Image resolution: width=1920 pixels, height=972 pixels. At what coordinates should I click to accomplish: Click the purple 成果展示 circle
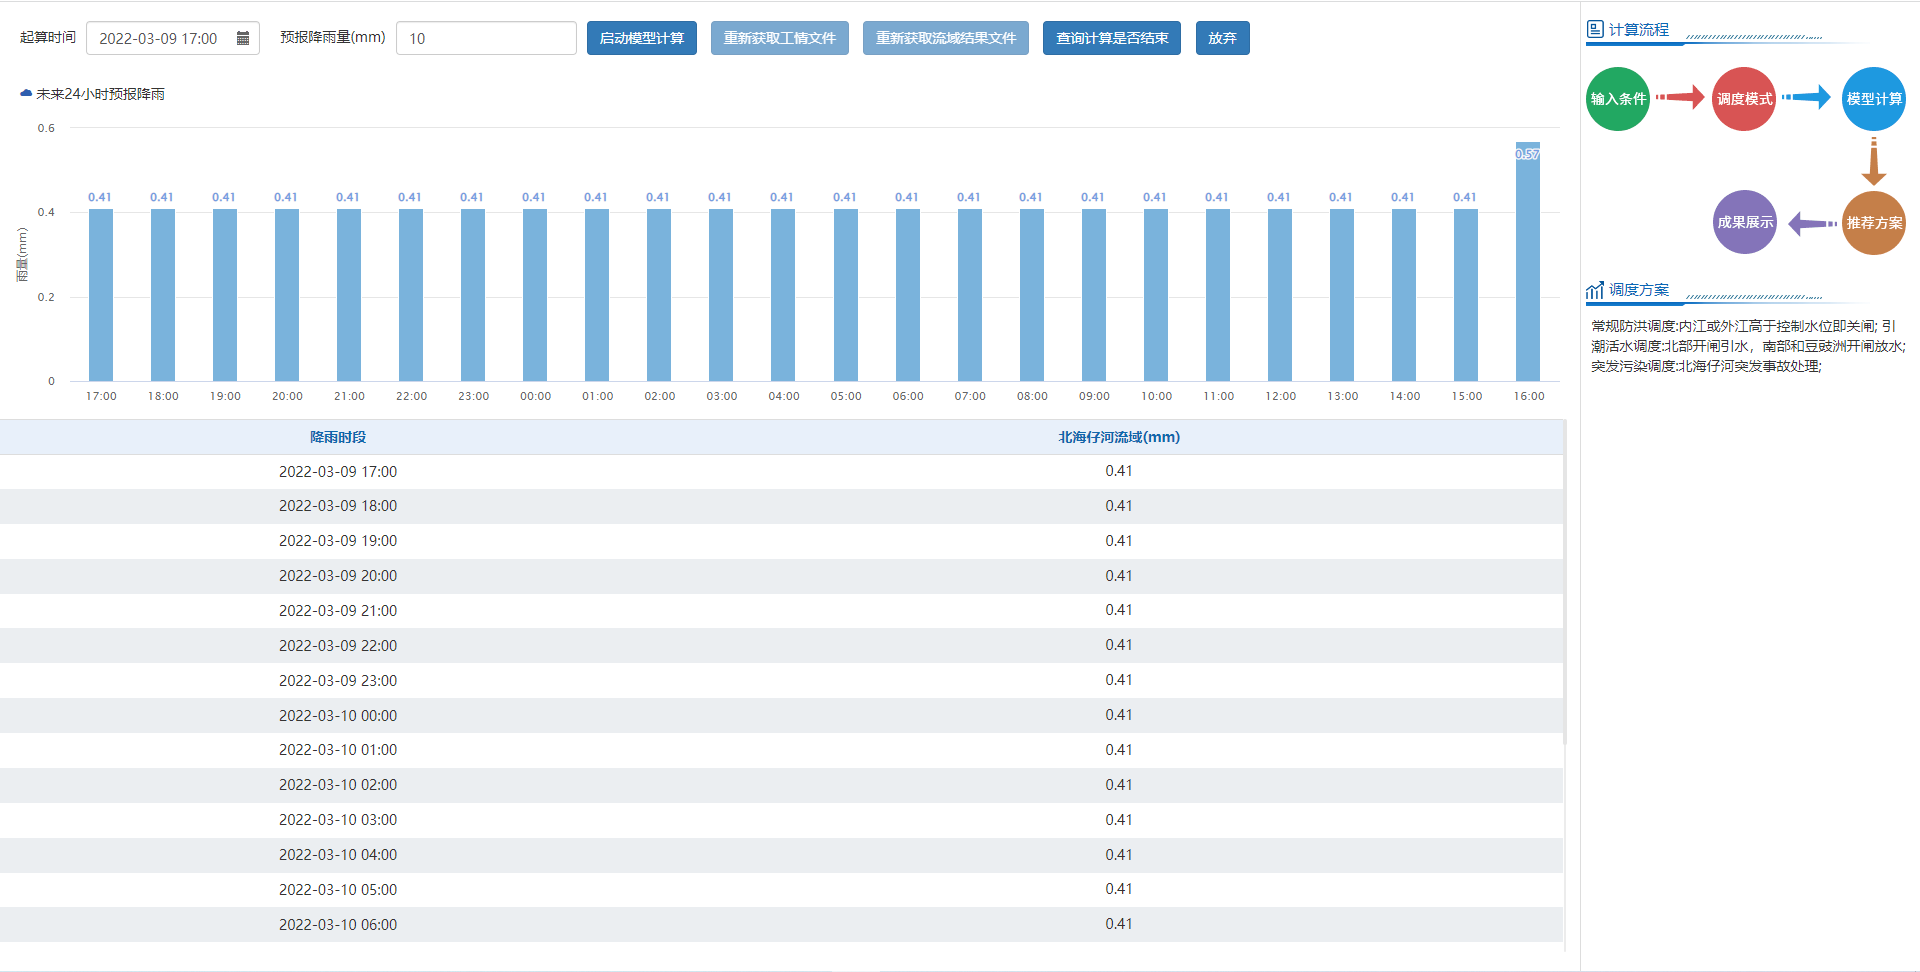(1744, 222)
